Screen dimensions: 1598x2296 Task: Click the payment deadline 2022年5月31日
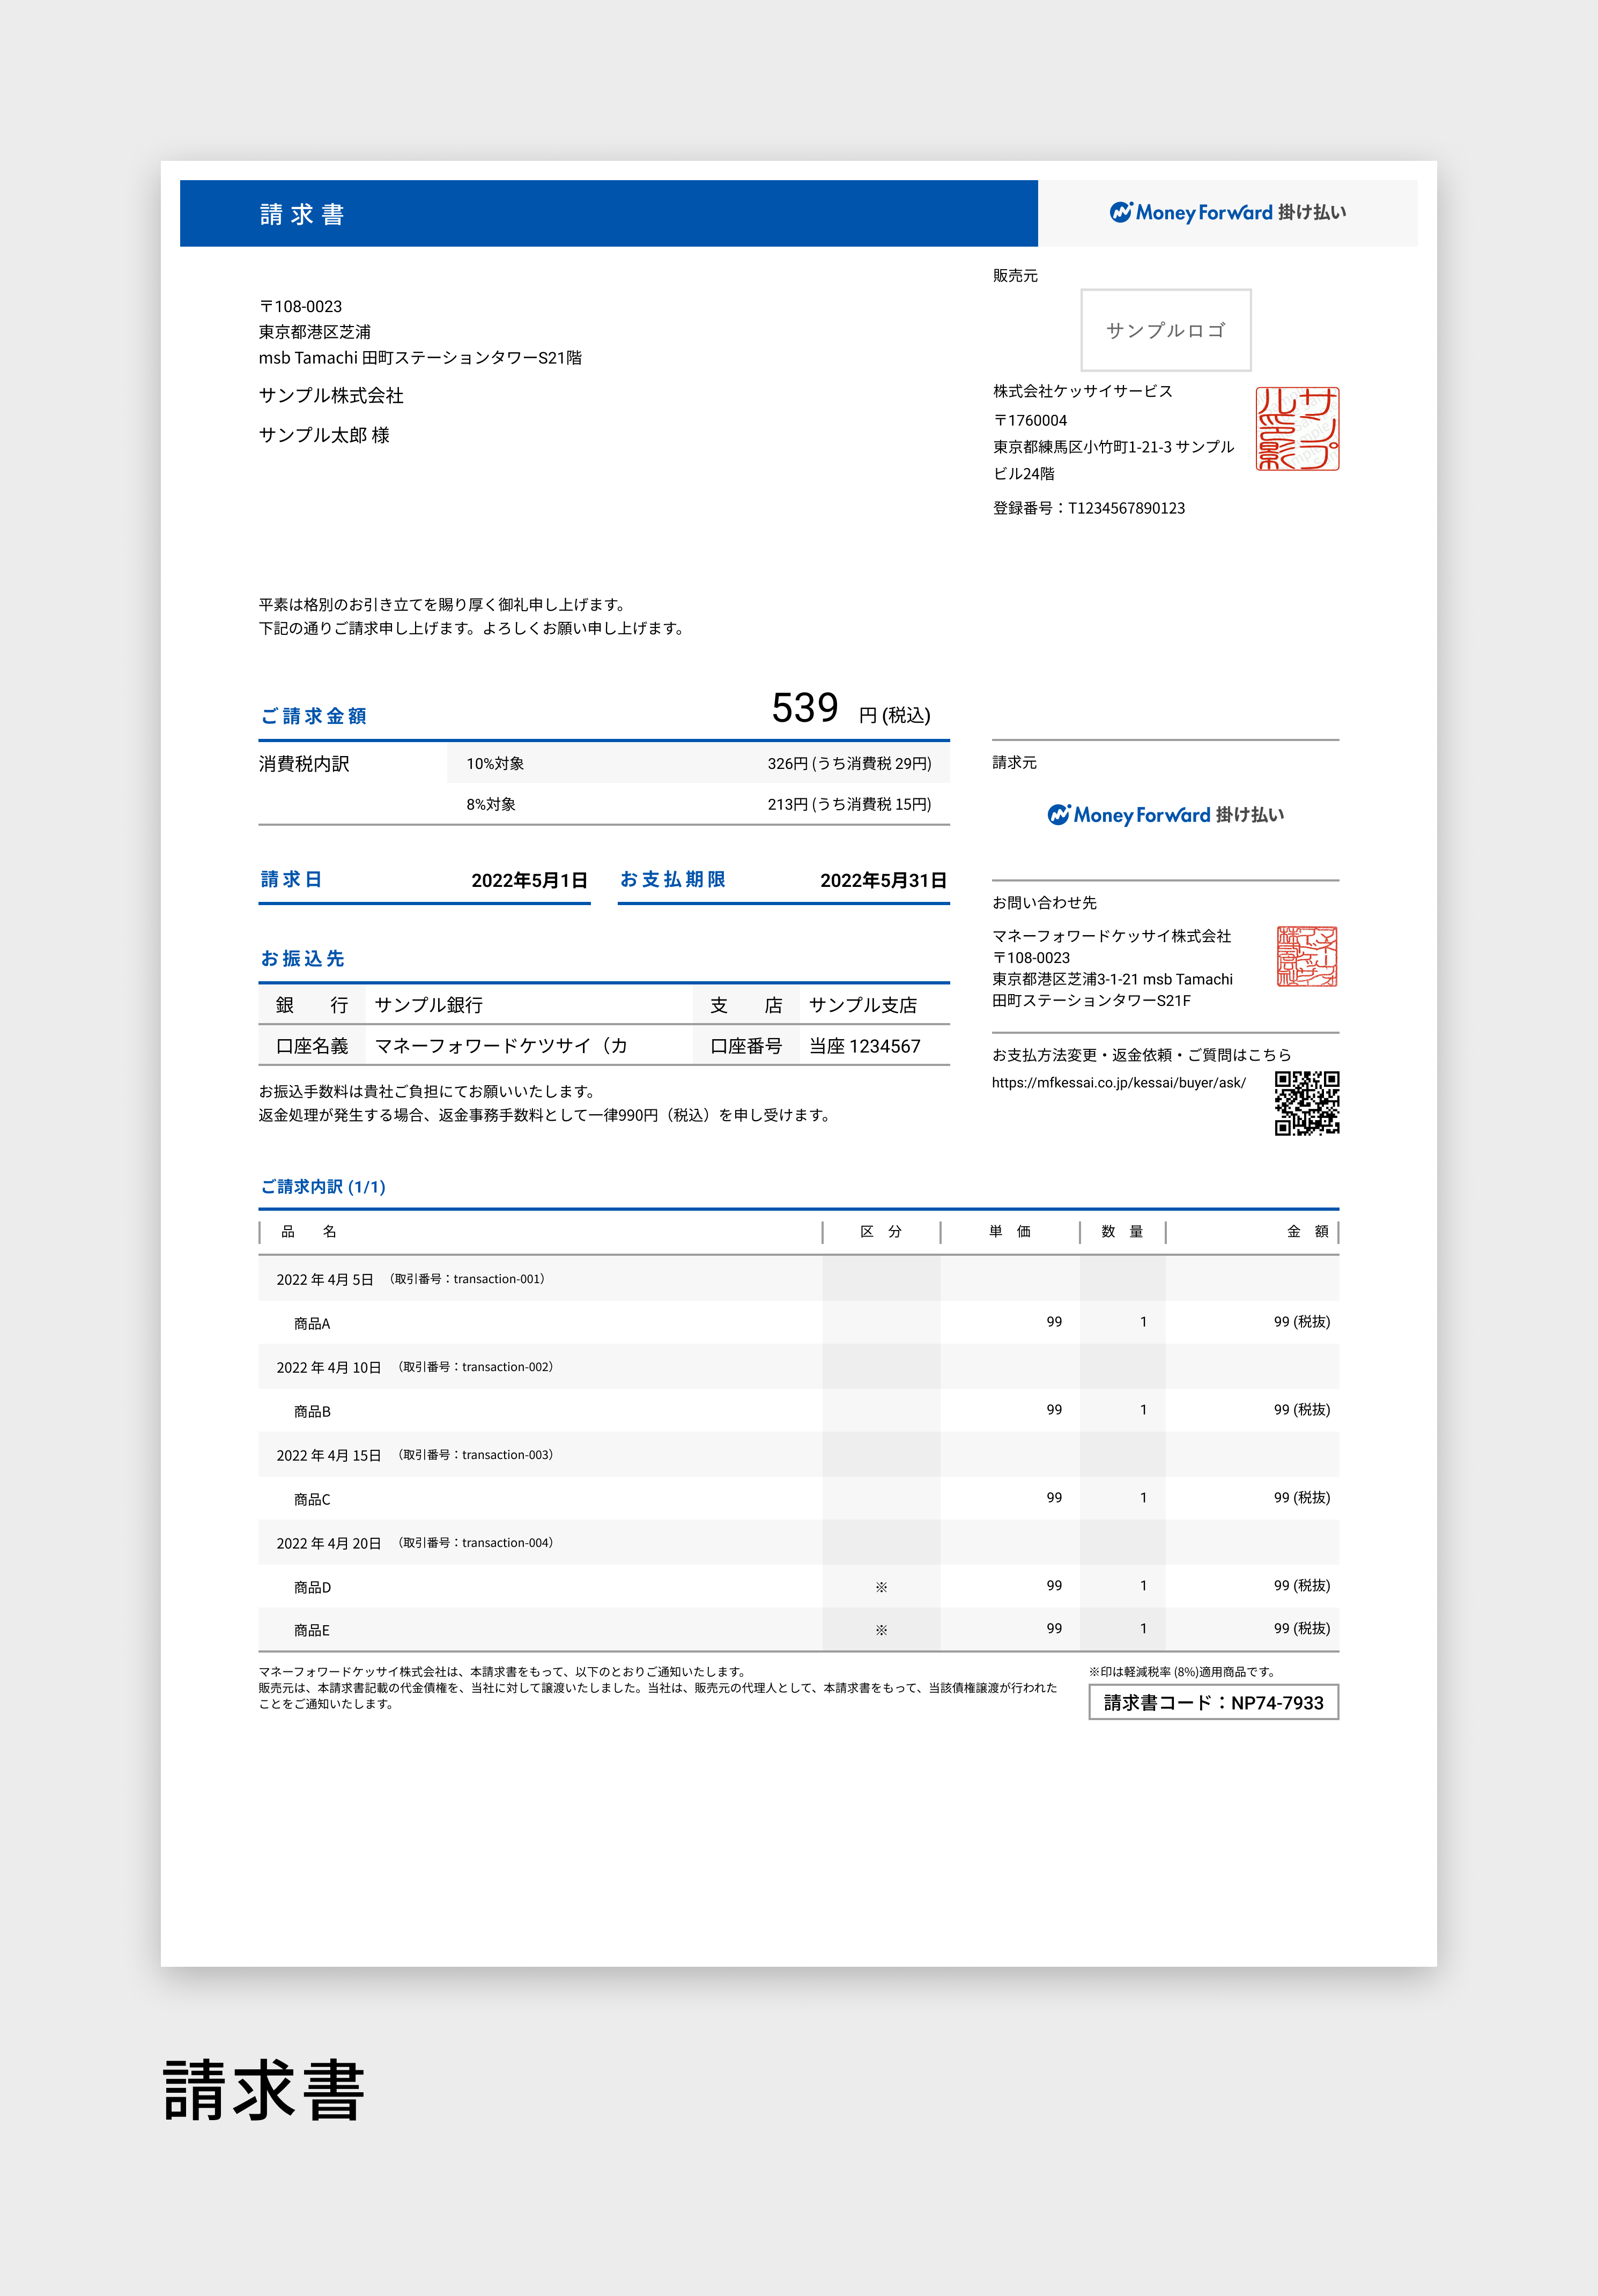[883, 880]
